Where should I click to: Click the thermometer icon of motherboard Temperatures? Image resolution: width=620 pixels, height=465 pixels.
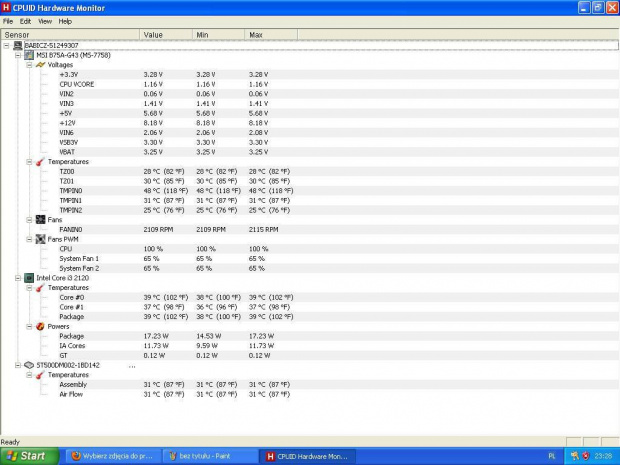coord(40,162)
